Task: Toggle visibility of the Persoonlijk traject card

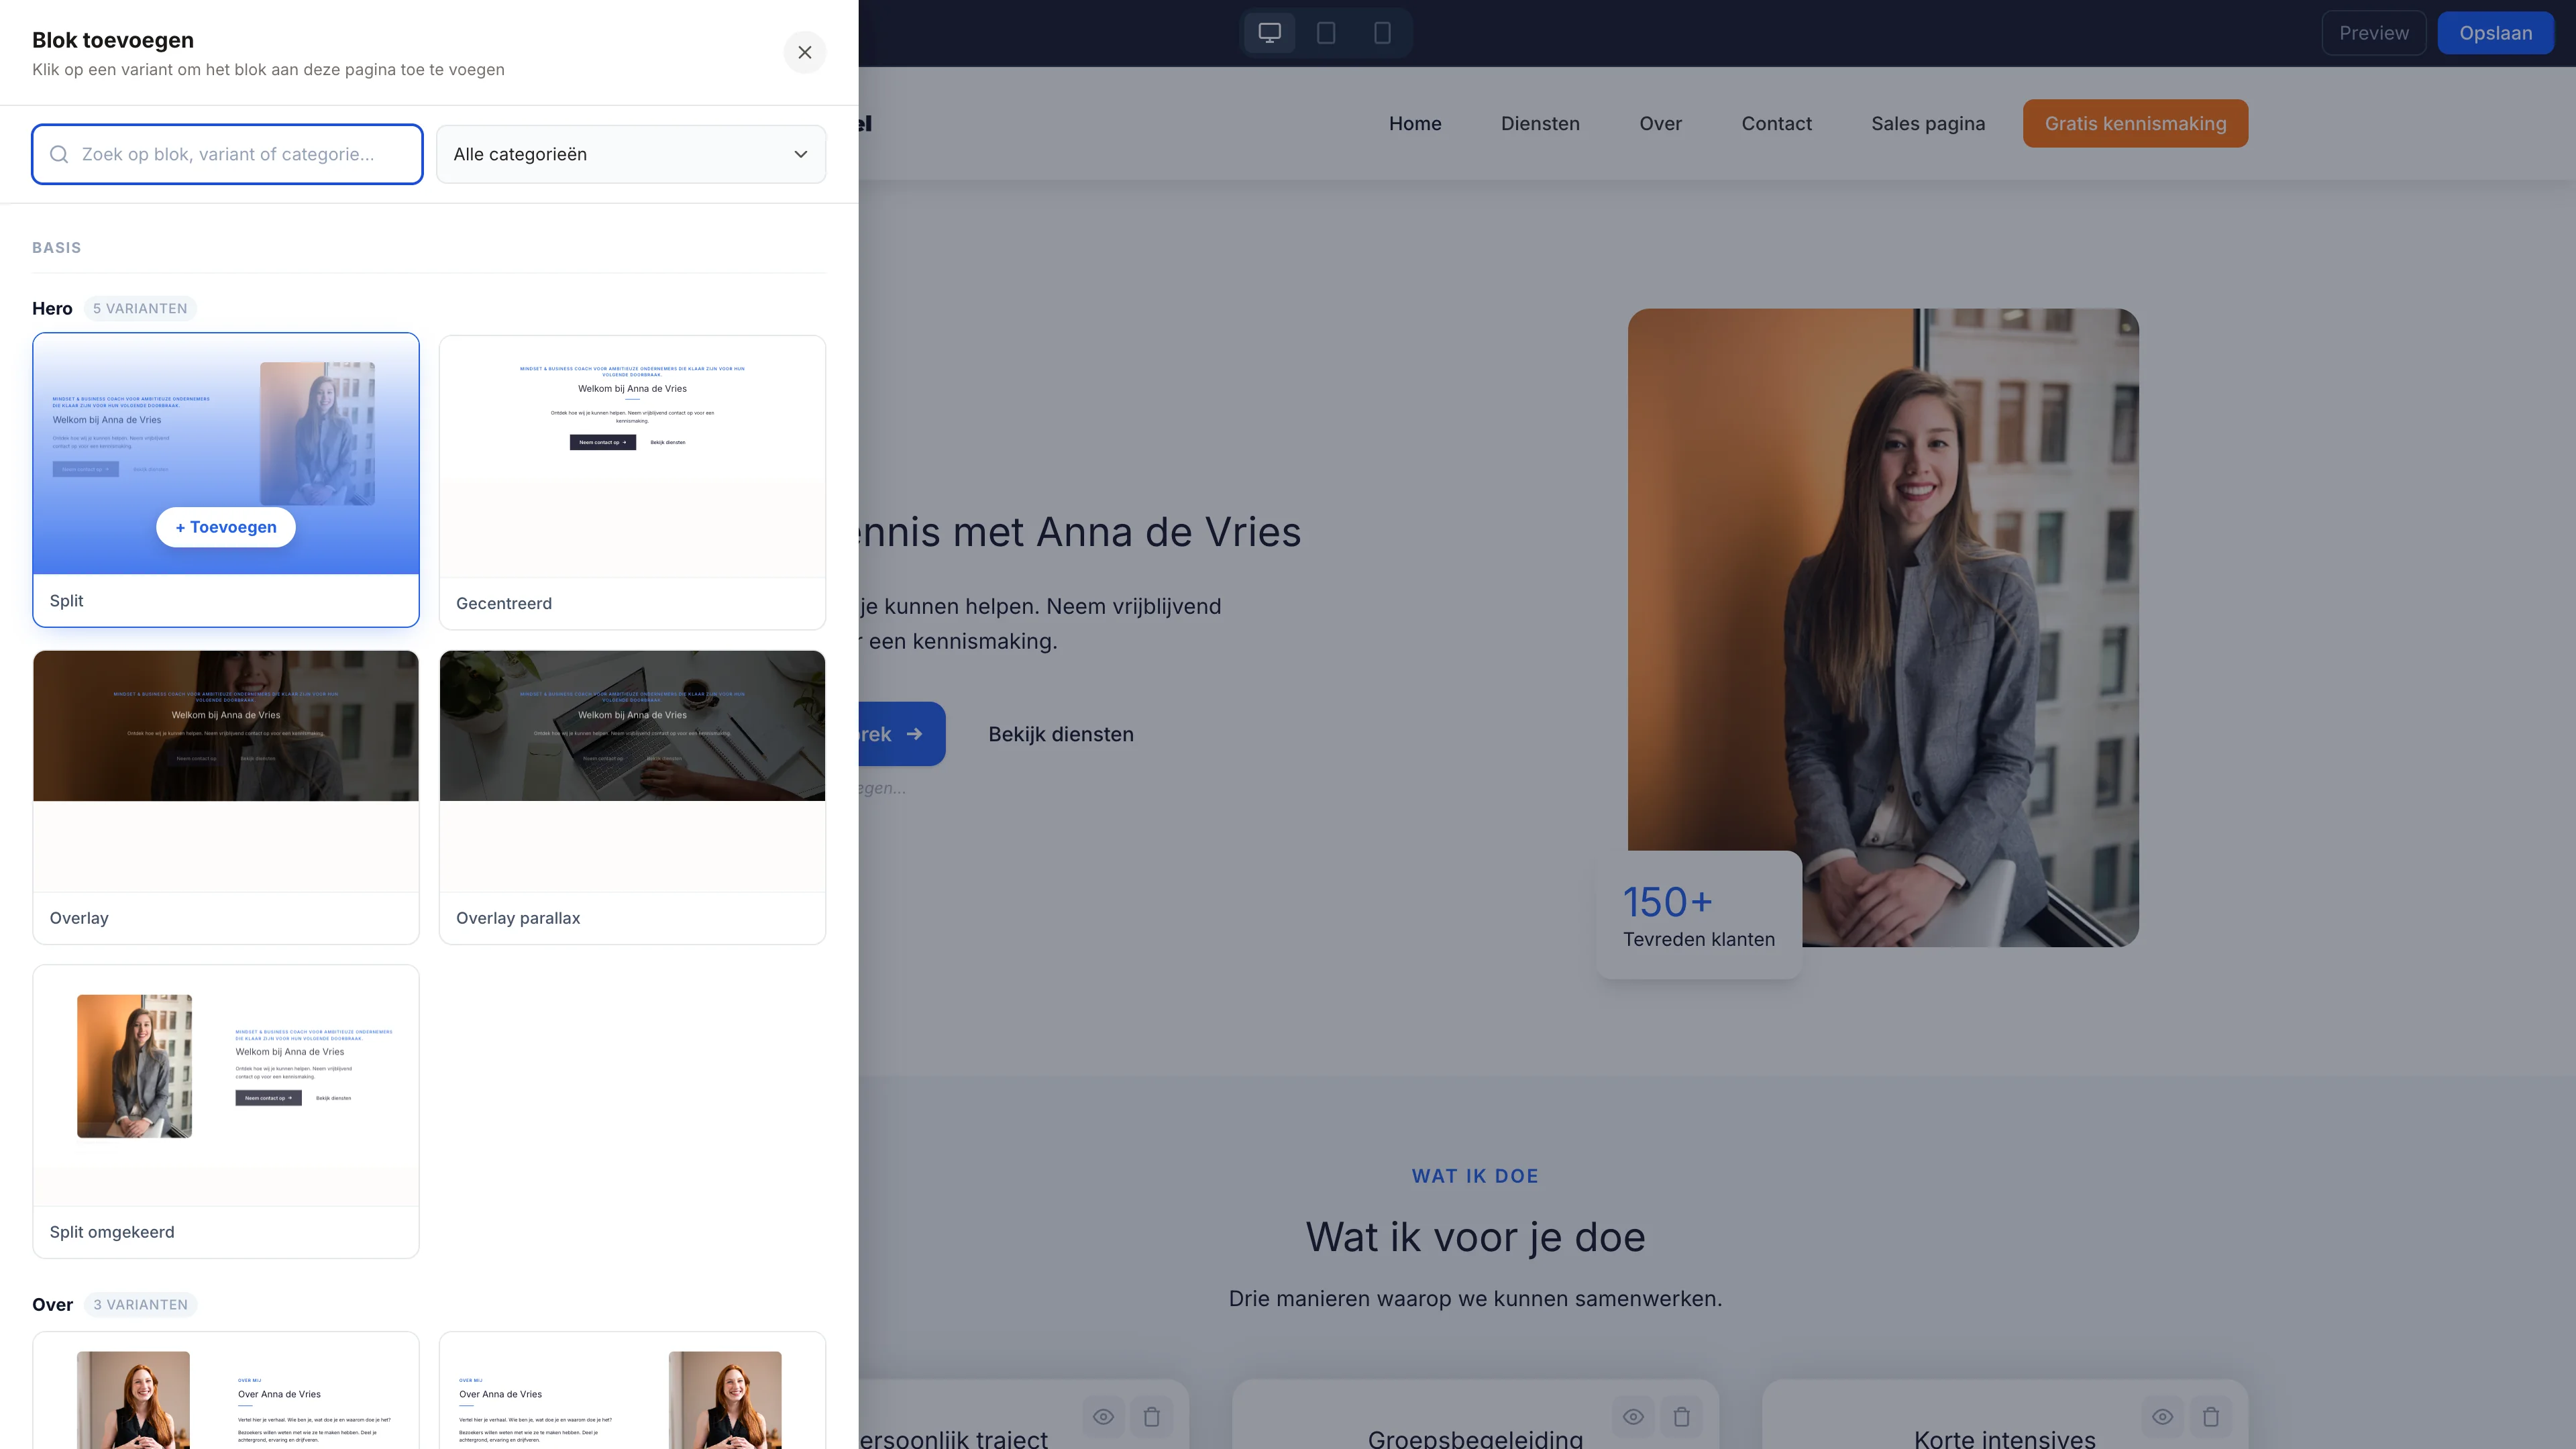Action: click(1103, 1416)
